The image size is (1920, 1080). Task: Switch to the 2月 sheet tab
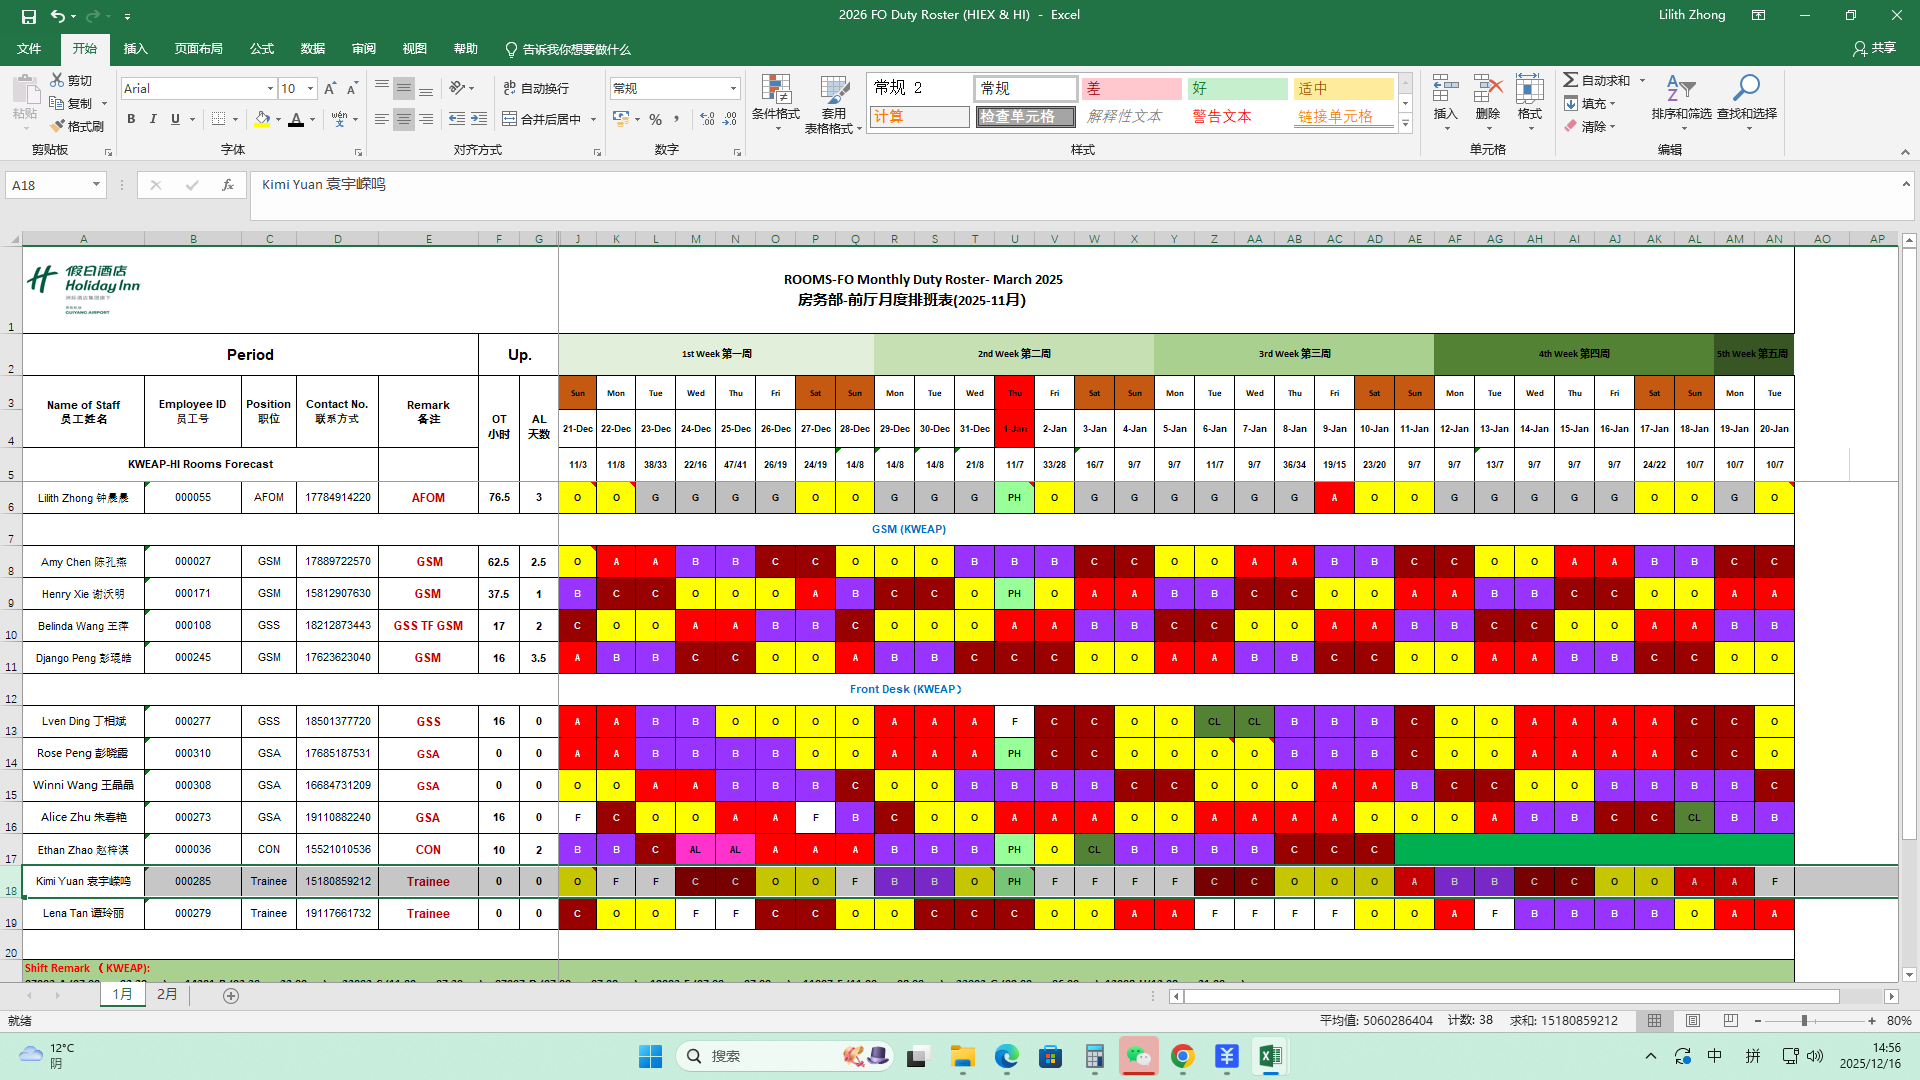click(167, 995)
